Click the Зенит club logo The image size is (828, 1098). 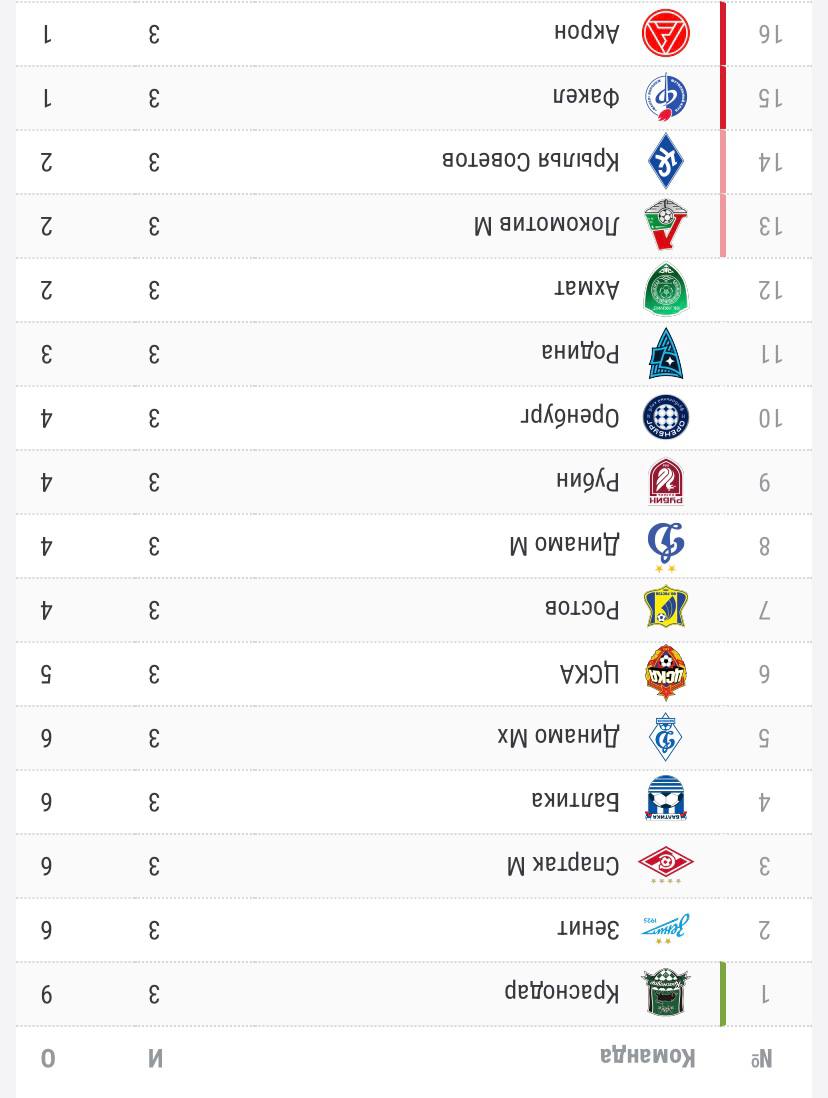665,929
